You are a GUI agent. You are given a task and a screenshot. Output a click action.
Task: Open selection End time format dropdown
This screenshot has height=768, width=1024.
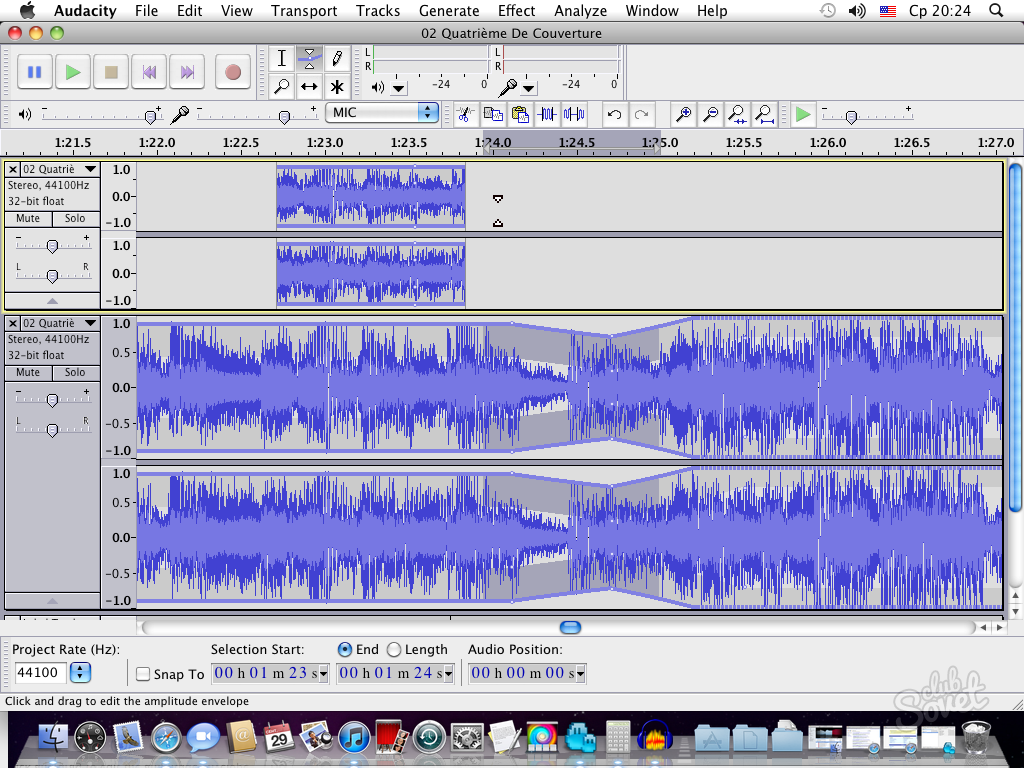449,673
